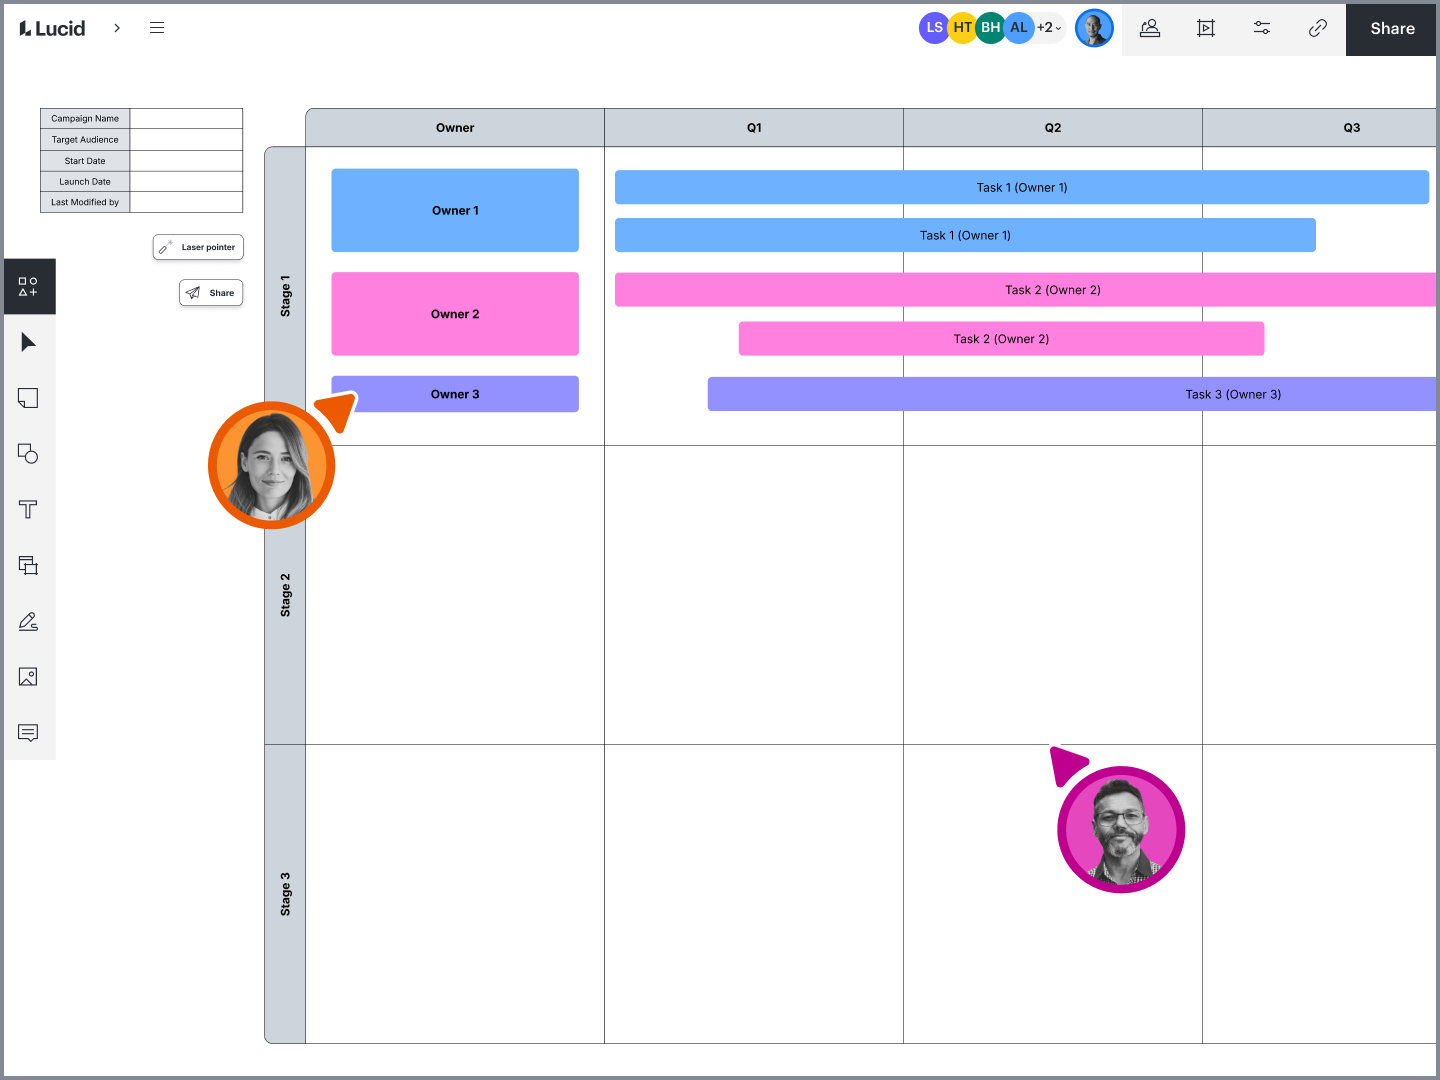Click the Campaign Name label cell
This screenshot has width=1440, height=1080.
coord(85,118)
